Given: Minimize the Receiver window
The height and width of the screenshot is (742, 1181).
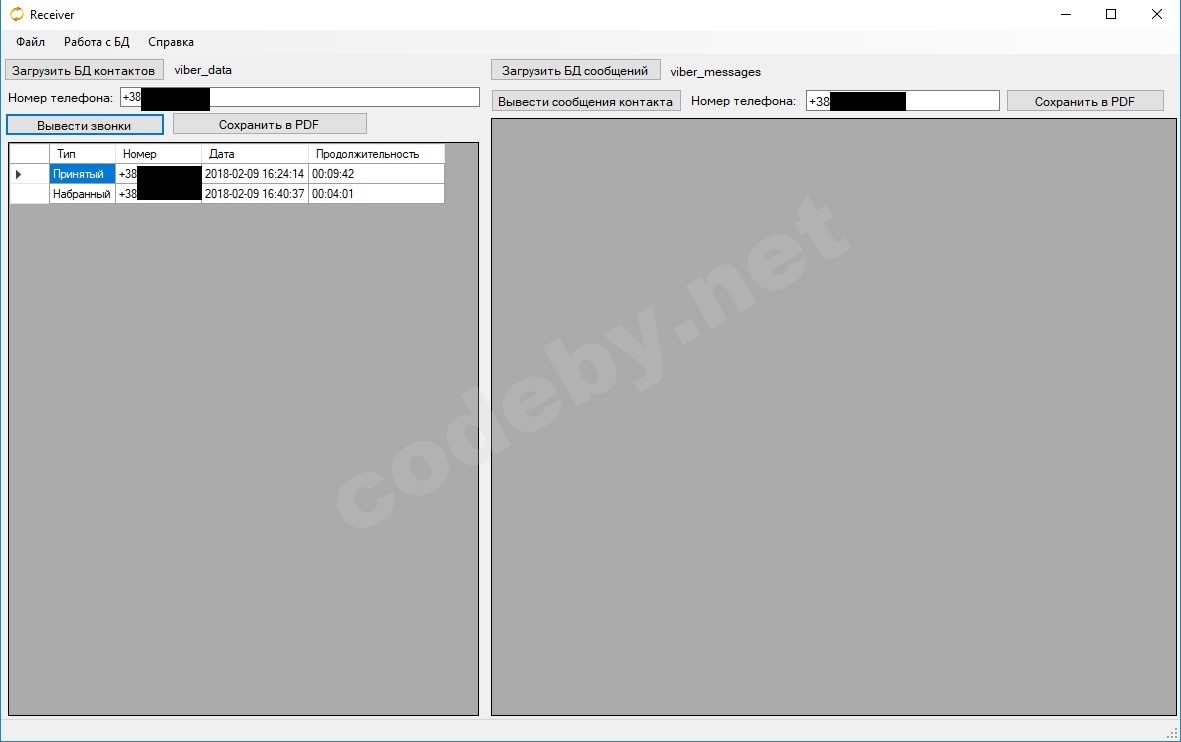Looking at the screenshot, I should coord(1066,14).
